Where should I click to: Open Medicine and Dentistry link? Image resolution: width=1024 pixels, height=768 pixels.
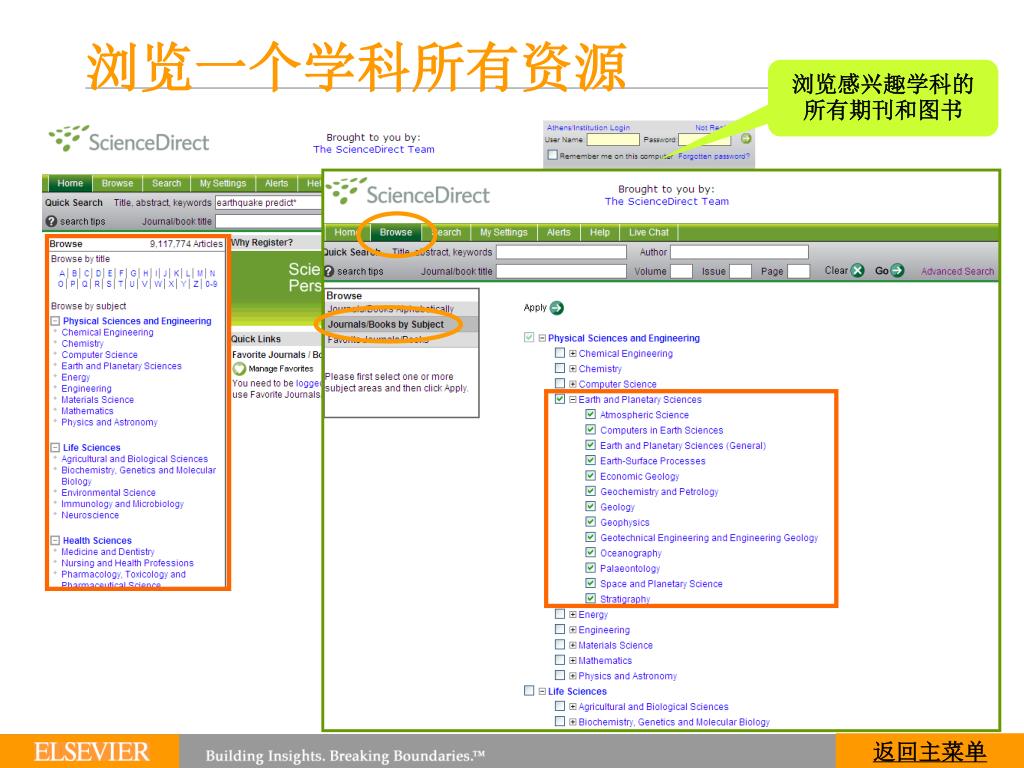click(108, 551)
